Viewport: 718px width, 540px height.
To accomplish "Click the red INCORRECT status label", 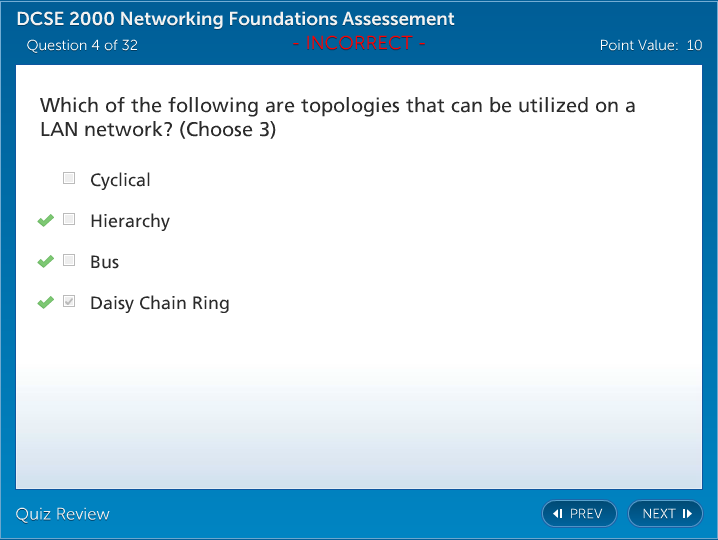I will pyautogui.click(x=359, y=43).
